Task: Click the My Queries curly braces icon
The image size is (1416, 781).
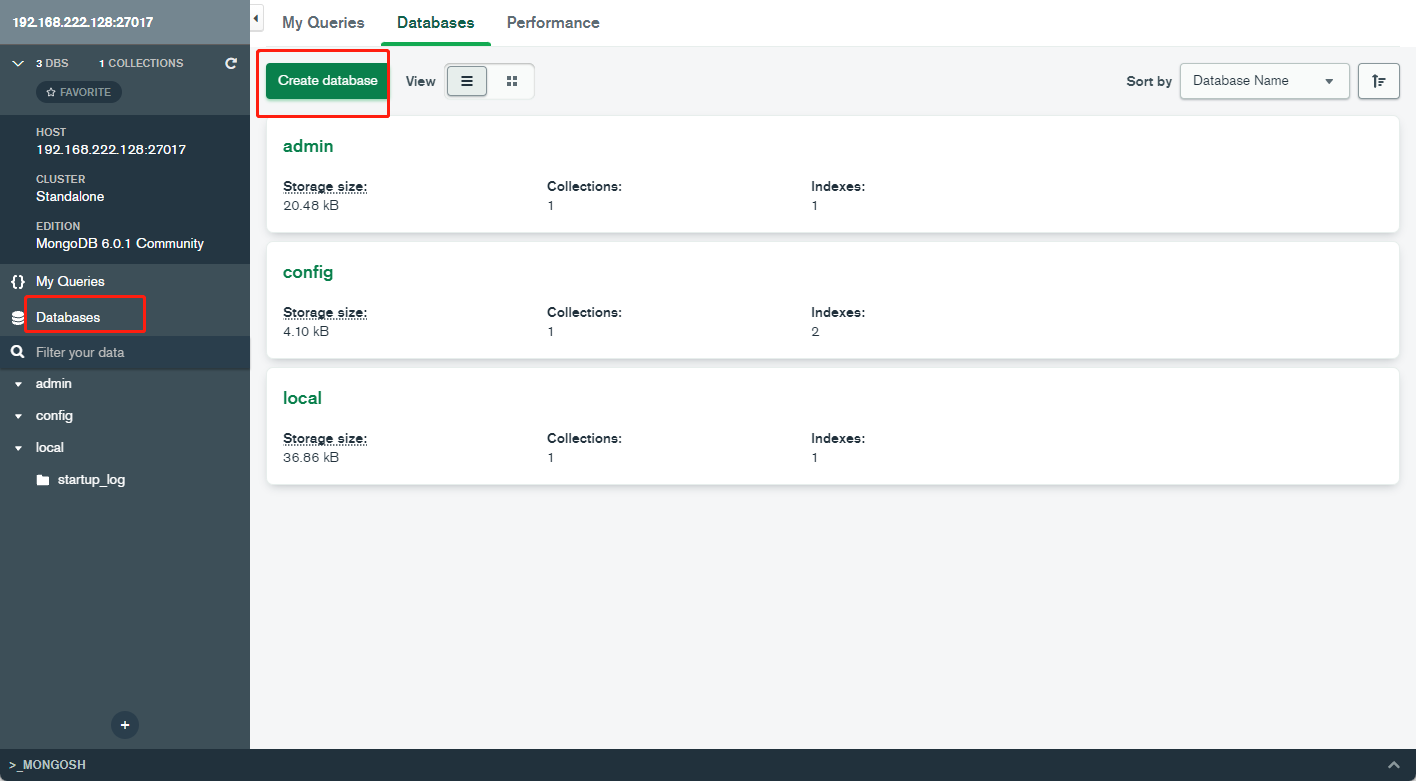Action: tap(18, 282)
